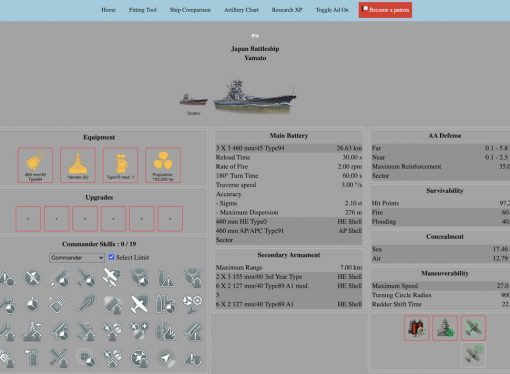Select the 460 mm/45 Type94 artillery equipment
Viewport: 510px width, 374px height.
click(35, 165)
